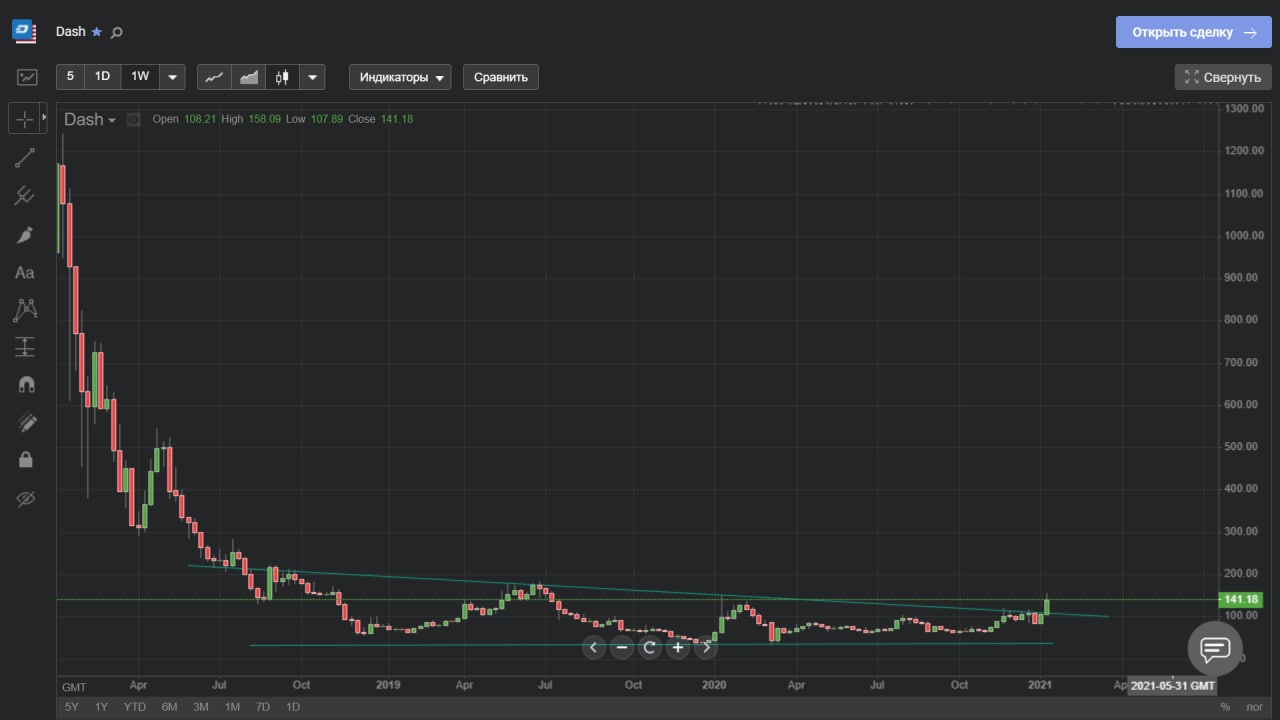This screenshot has height=720, width=1280.
Task: Select the trend line drawing tool
Action: point(25,157)
